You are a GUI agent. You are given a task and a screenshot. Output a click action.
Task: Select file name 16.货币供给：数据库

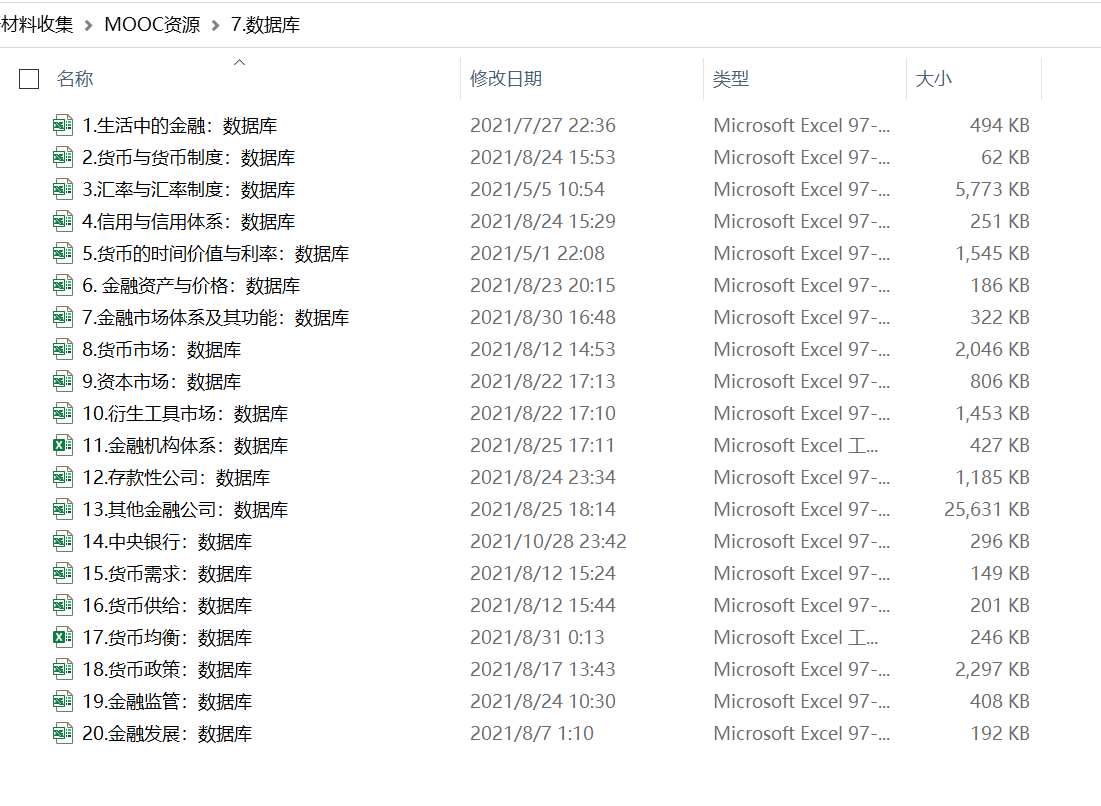(167, 606)
